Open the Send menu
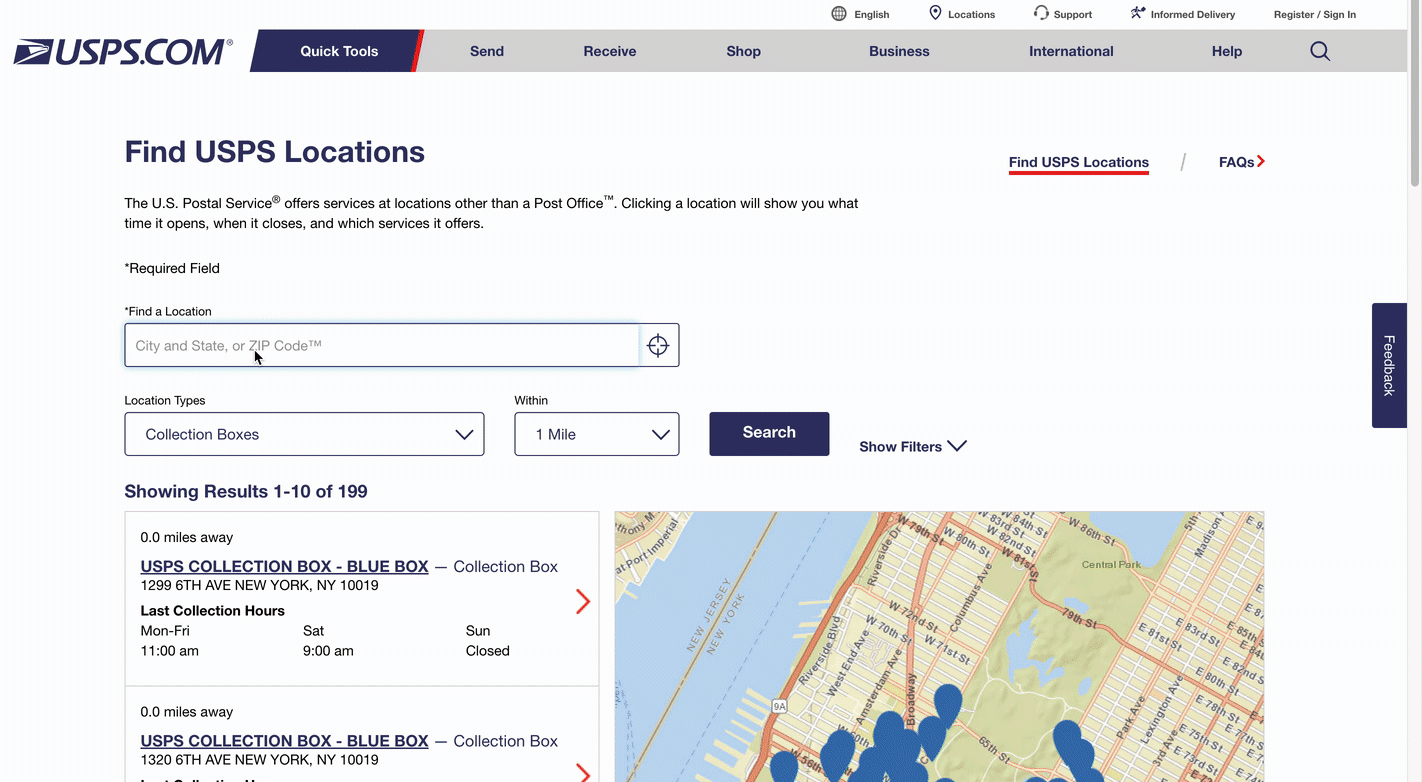This screenshot has width=1422, height=782. tap(487, 51)
